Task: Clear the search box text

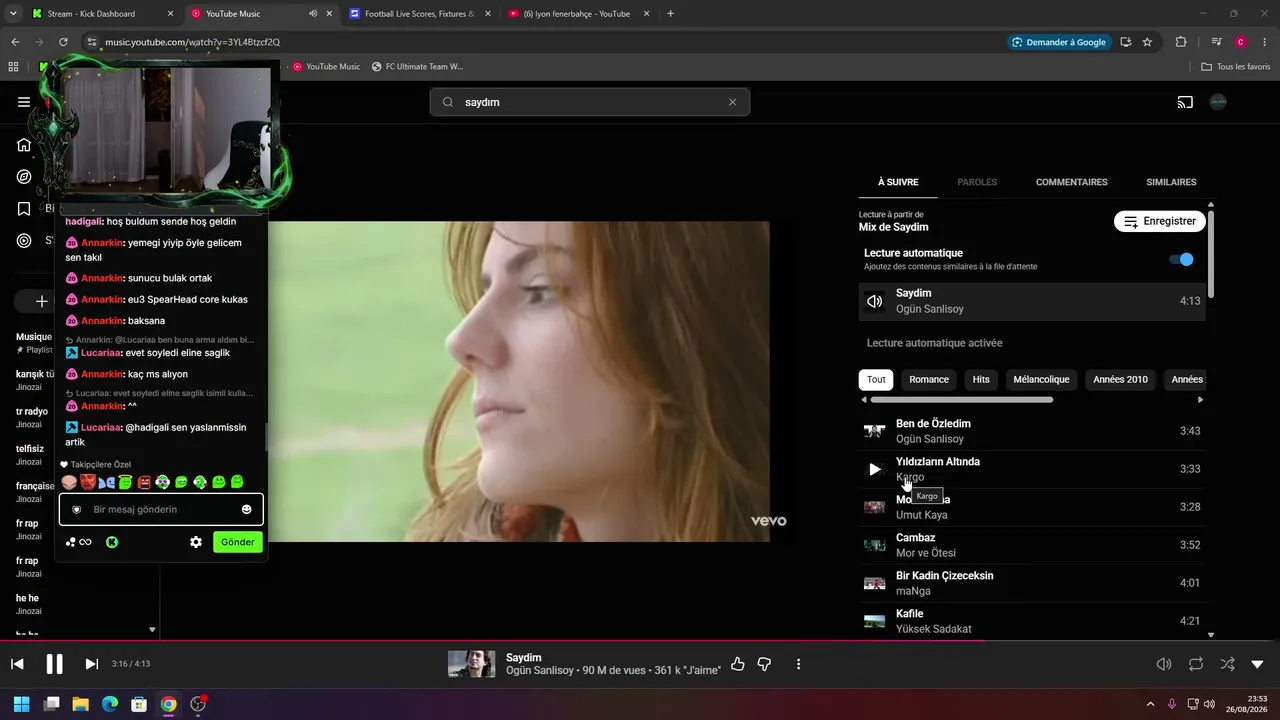Action: (x=732, y=102)
